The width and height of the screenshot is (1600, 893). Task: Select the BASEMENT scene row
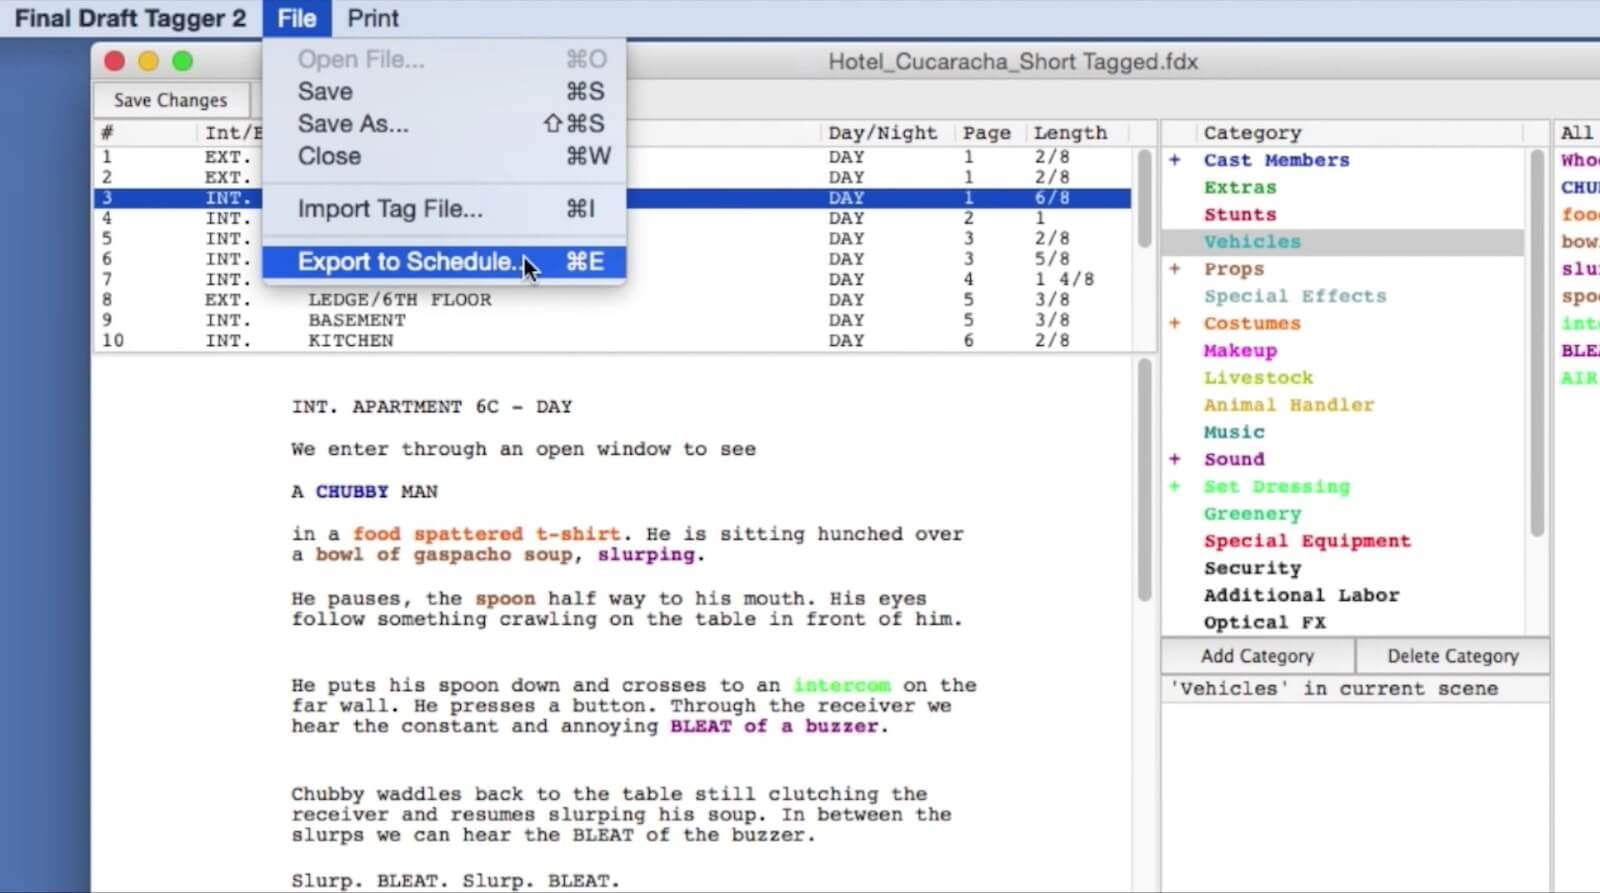point(612,320)
